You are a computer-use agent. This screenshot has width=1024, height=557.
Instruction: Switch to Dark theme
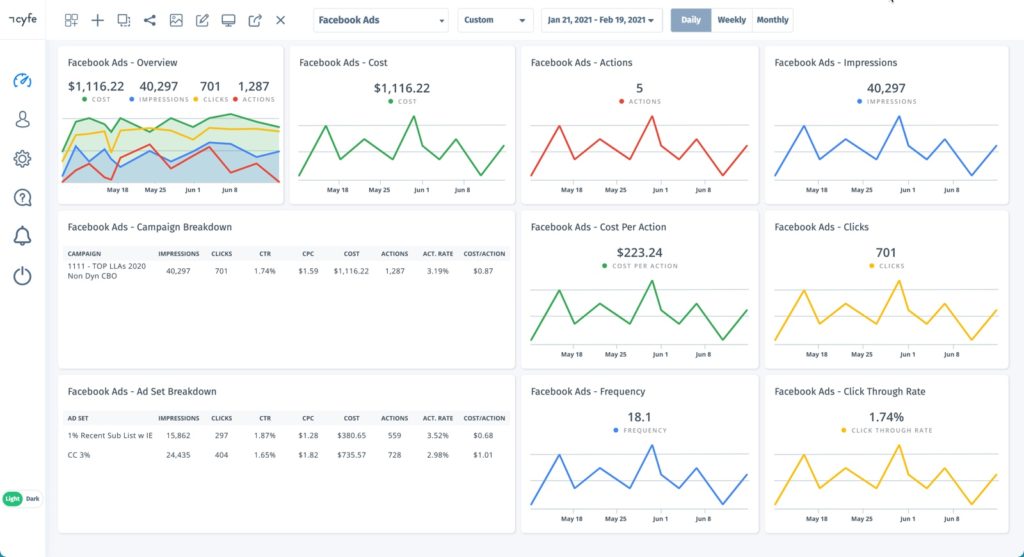[x=33, y=499]
